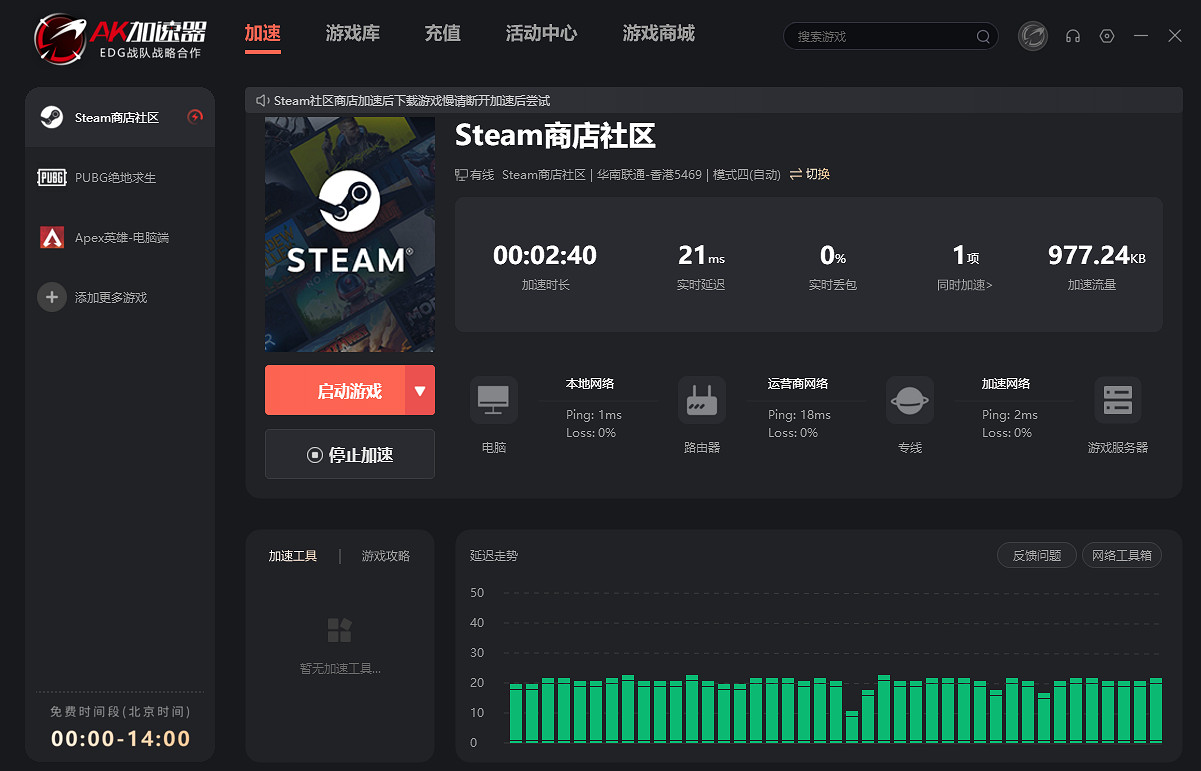
Task: Open the settings gear icon
Action: coord(1106,36)
